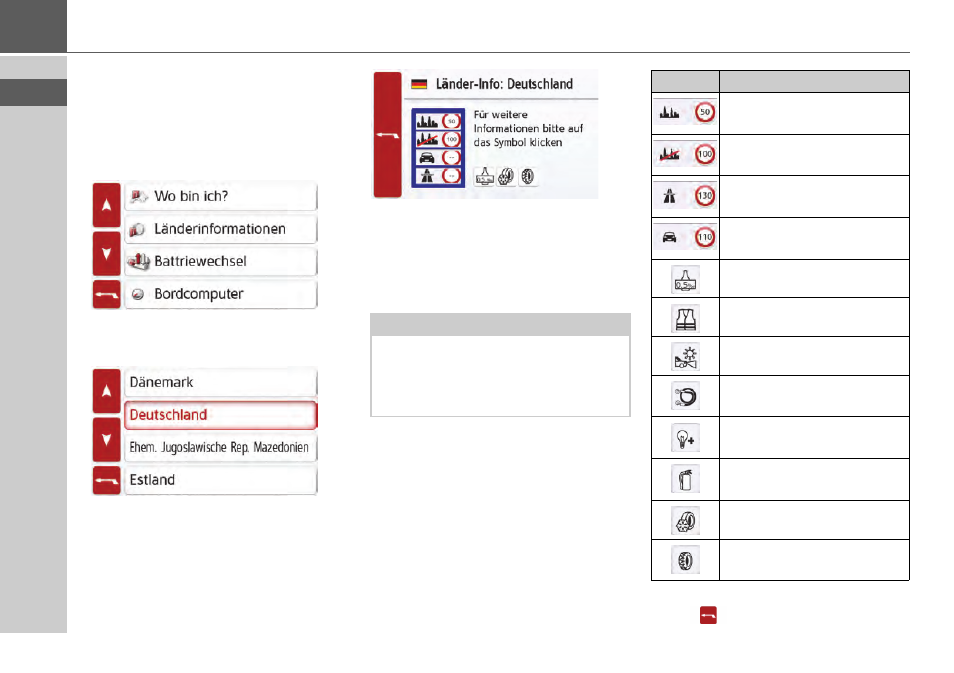The width and height of the screenshot is (954, 673).
Task: Click the back arrow next to Bordcomputer
Action: [106, 295]
